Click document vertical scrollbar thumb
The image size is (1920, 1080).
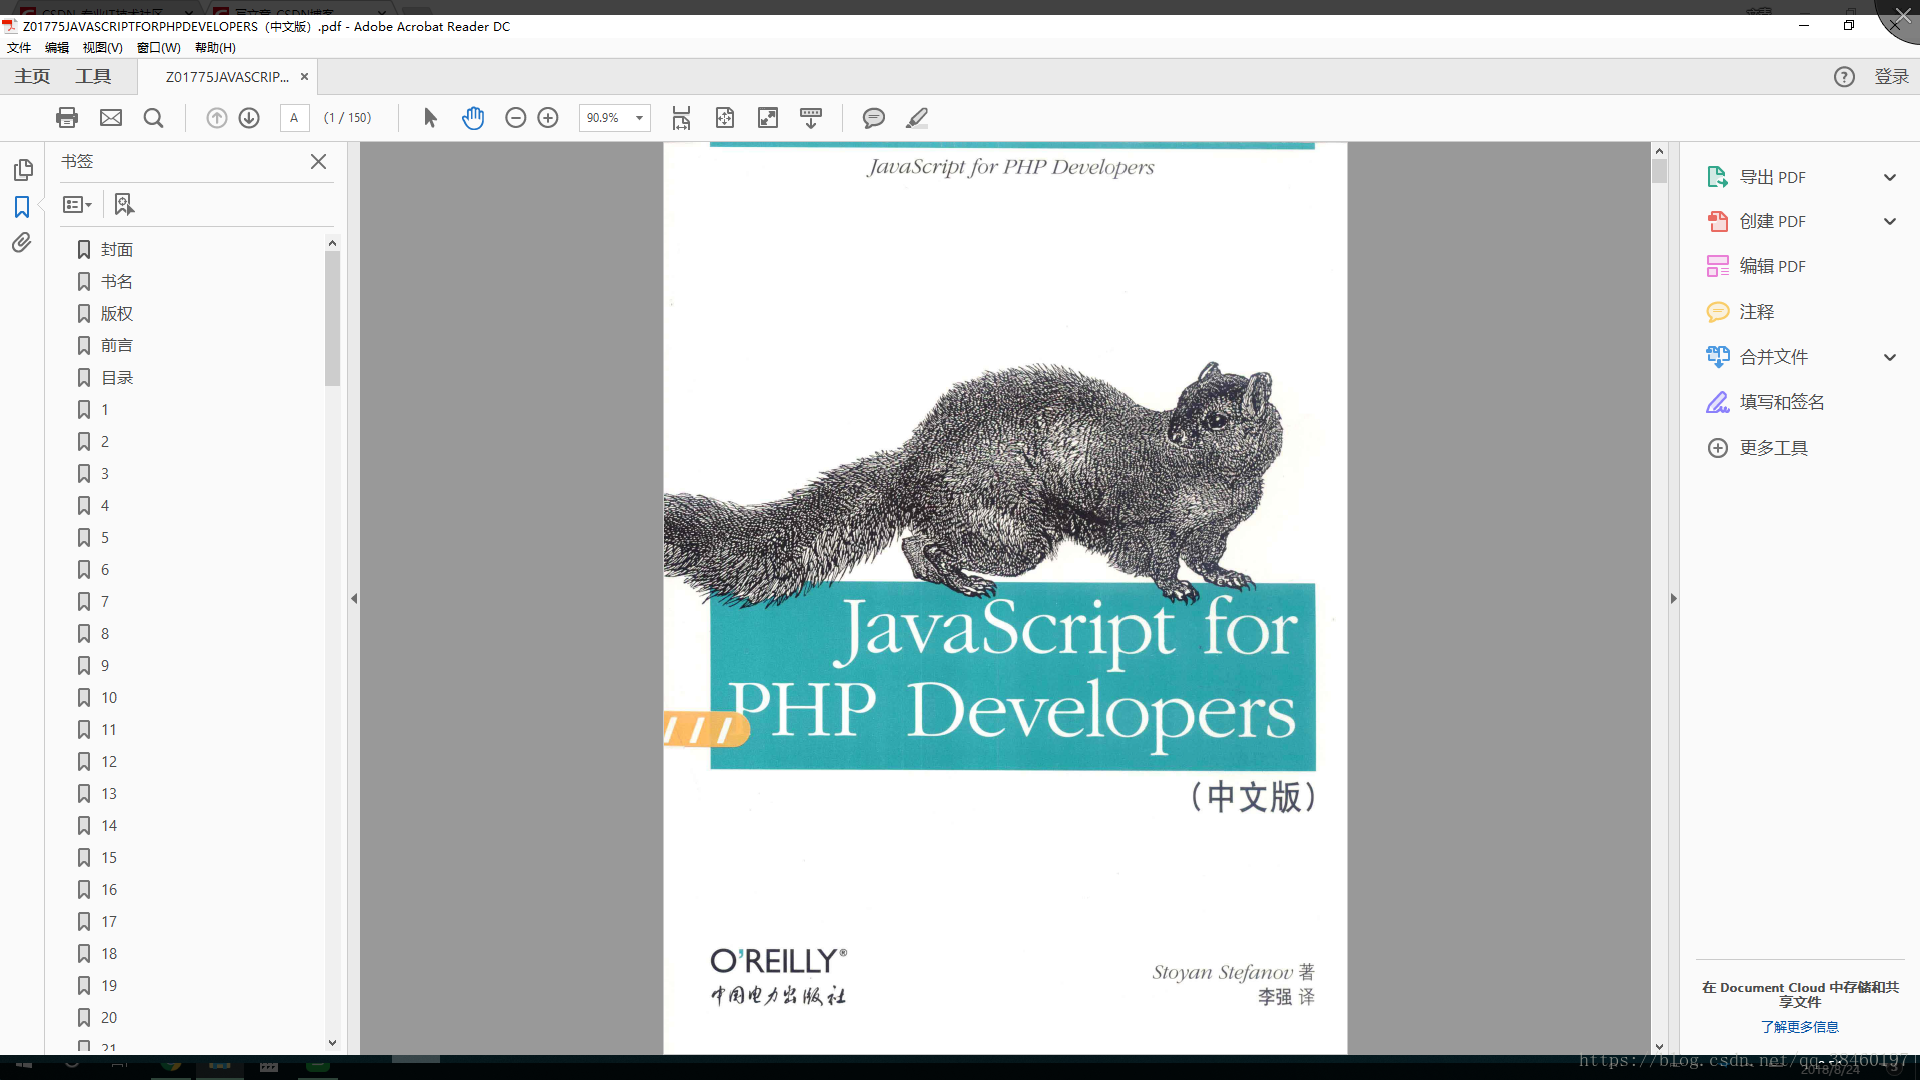pyautogui.click(x=1659, y=171)
